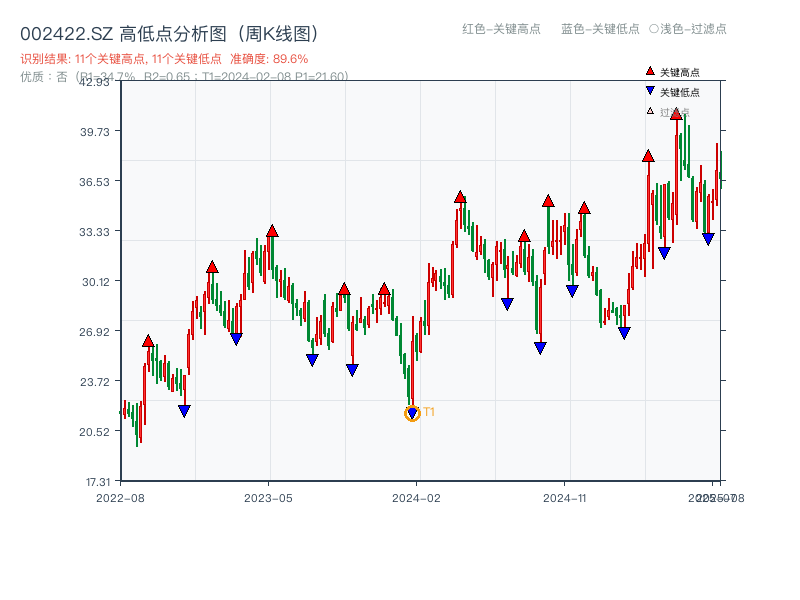
Task: Click the chart title 002422.SZ 高低点分析图
Action: coord(169,34)
